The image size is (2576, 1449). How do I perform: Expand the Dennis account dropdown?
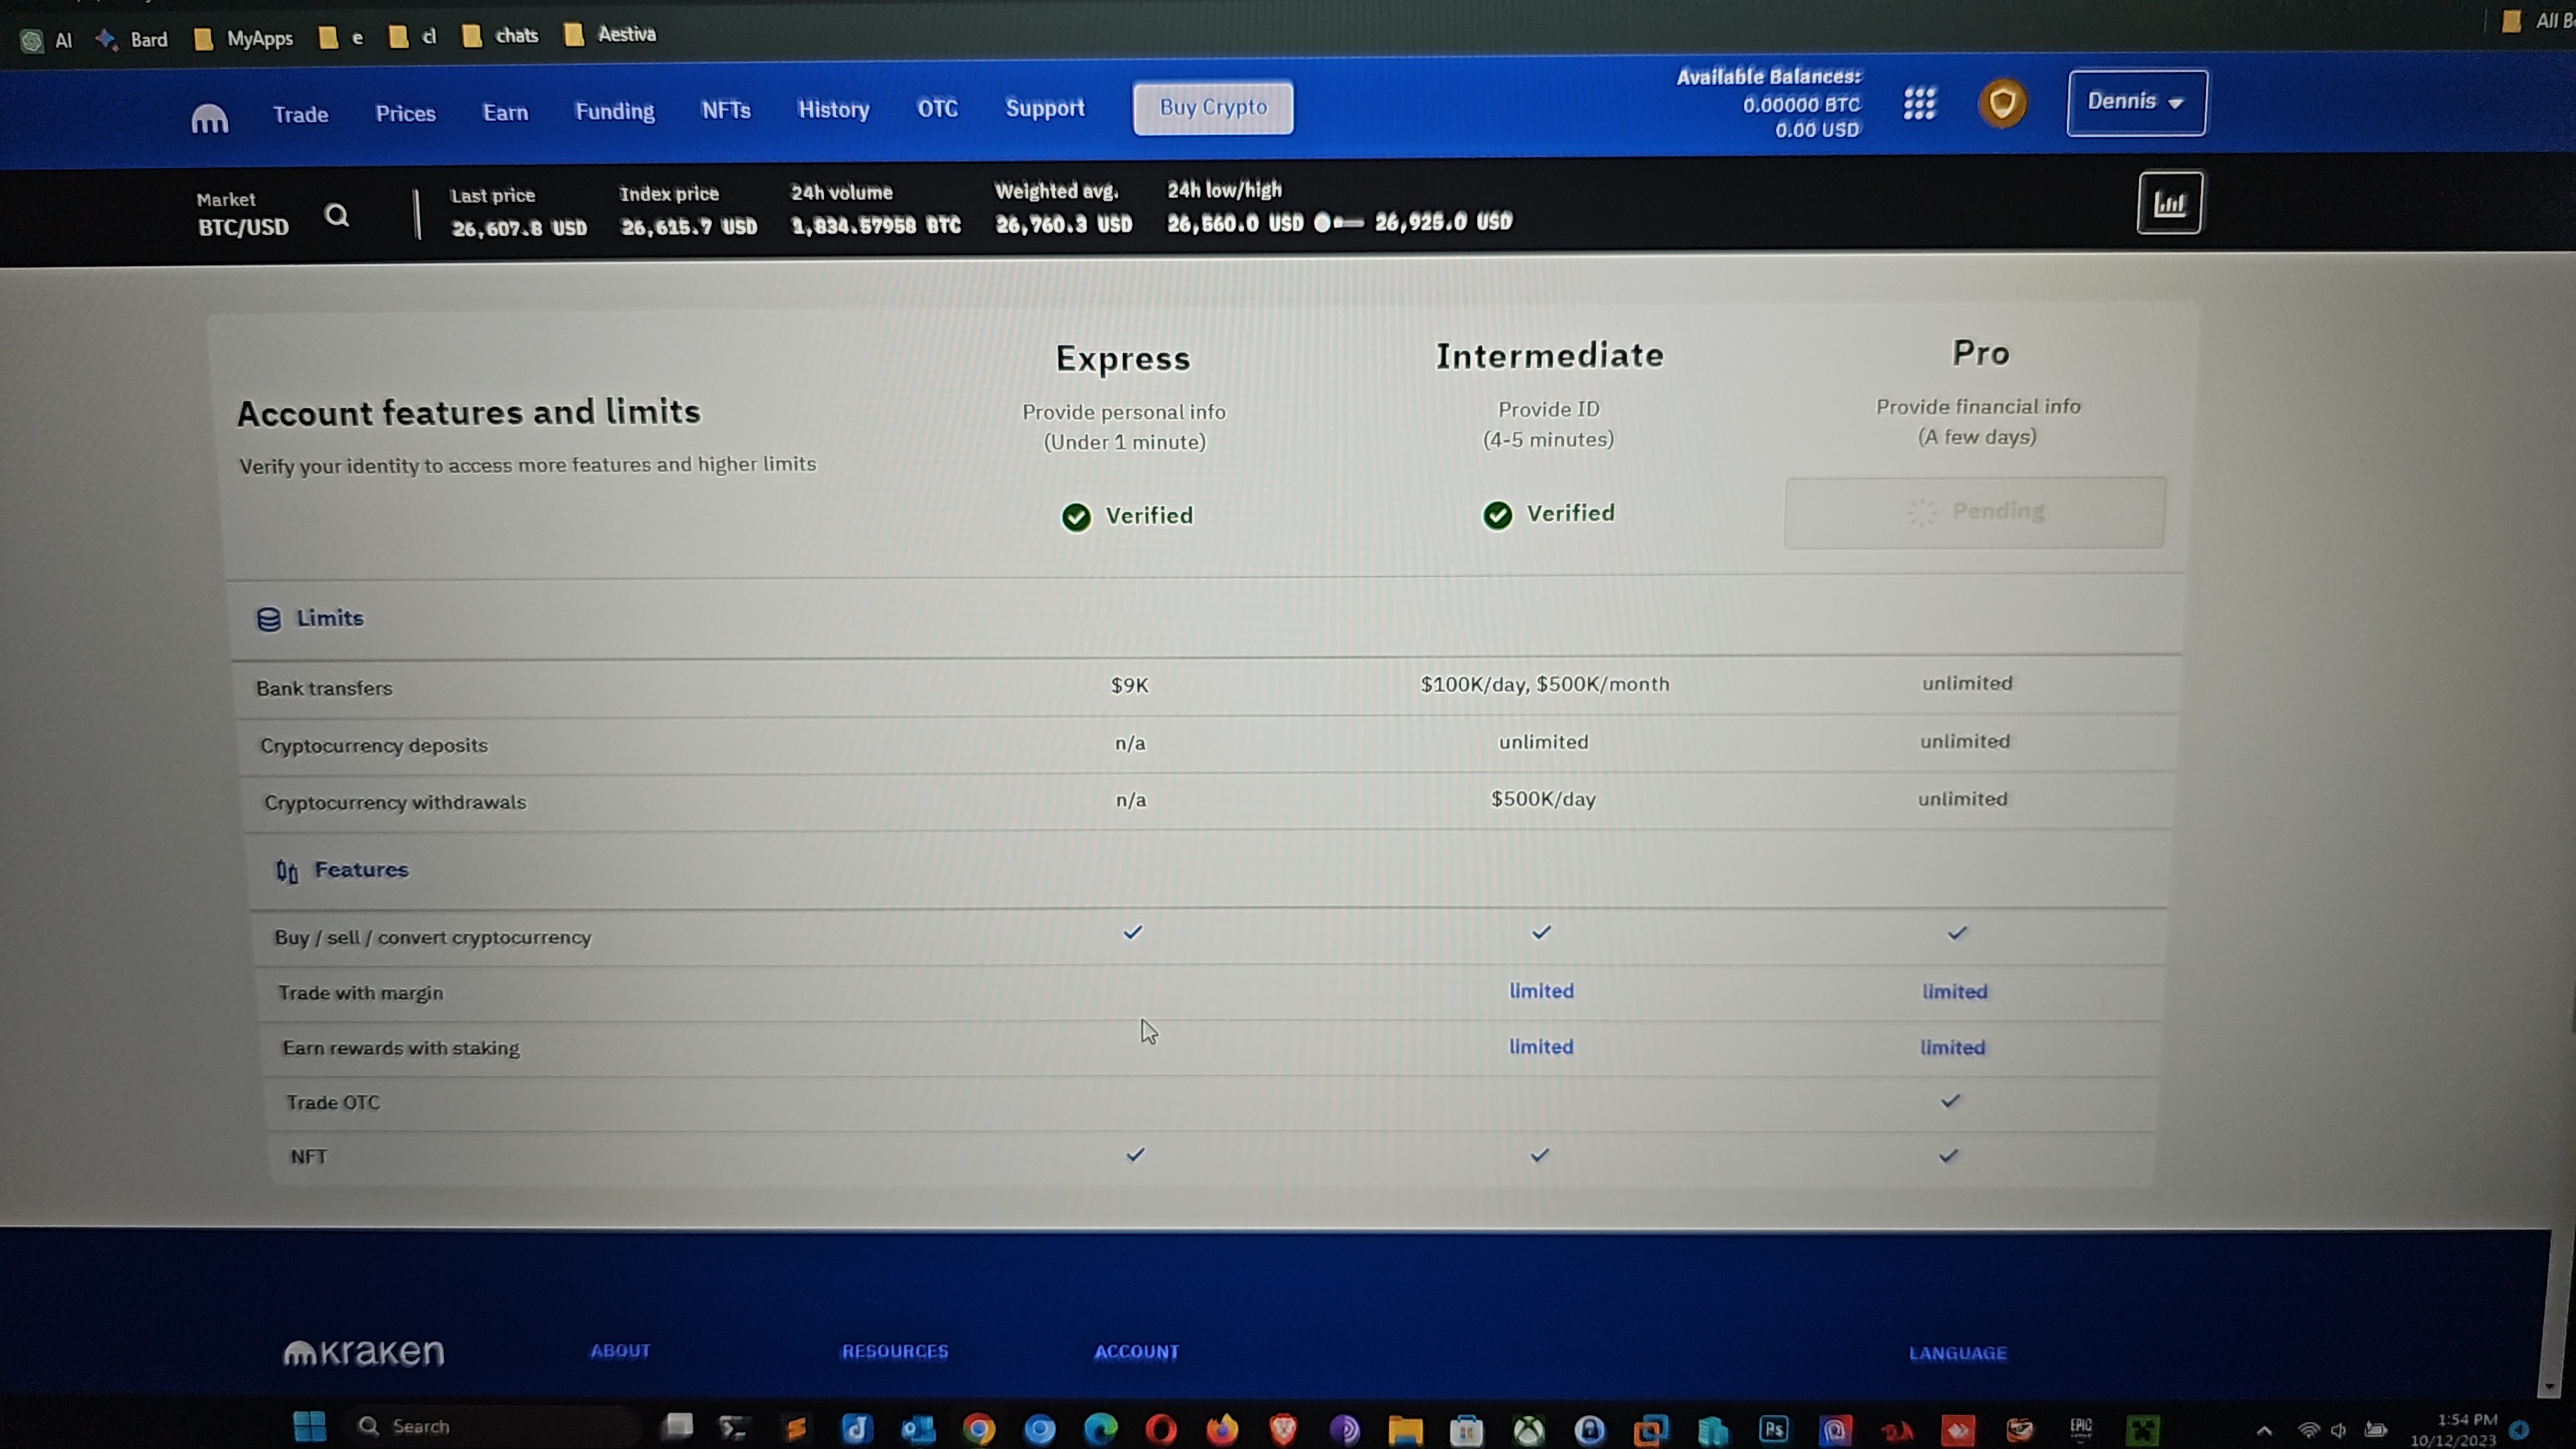coord(2136,102)
